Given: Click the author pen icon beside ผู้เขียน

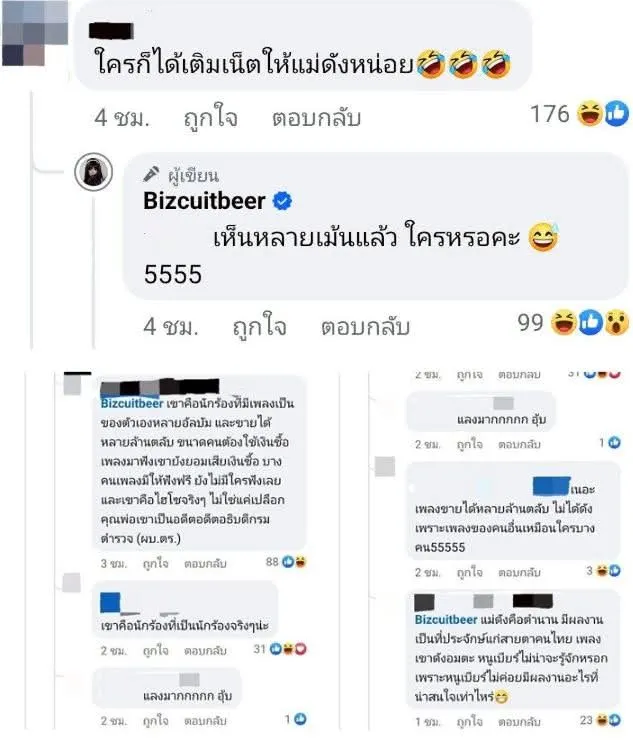Looking at the screenshot, I should click(151, 174).
